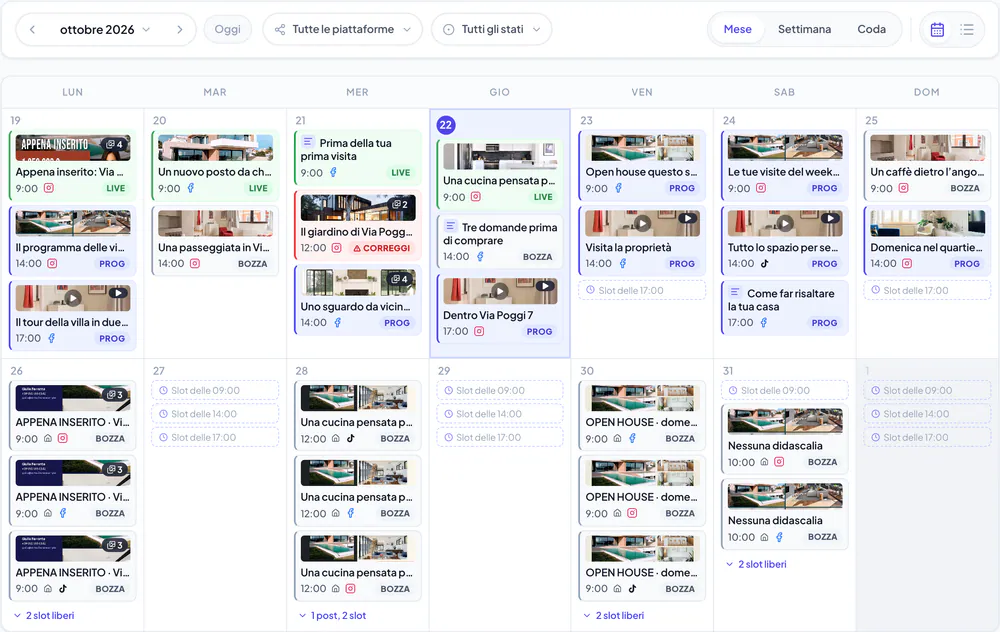Jump to today with Oggi button

[x=228, y=29]
